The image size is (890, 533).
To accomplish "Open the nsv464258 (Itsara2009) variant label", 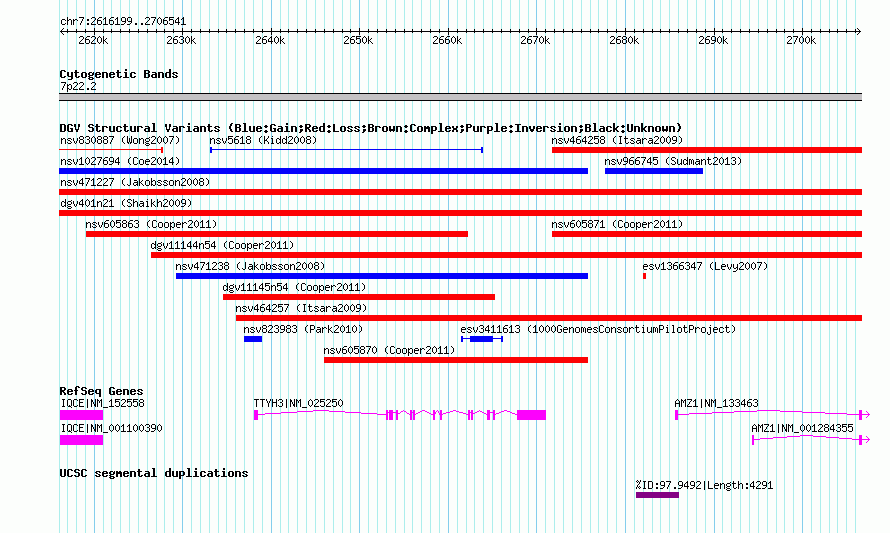I will pyautogui.click(x=617, y=140).
